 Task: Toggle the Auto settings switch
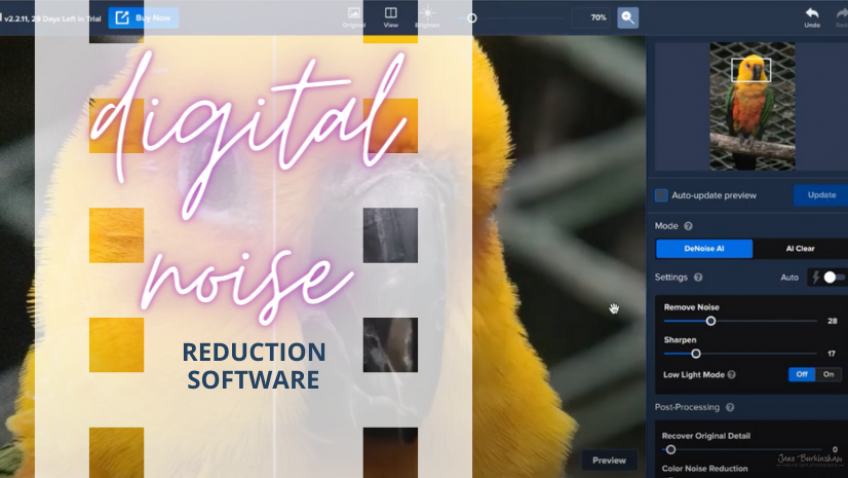click(x=834, y=277)
